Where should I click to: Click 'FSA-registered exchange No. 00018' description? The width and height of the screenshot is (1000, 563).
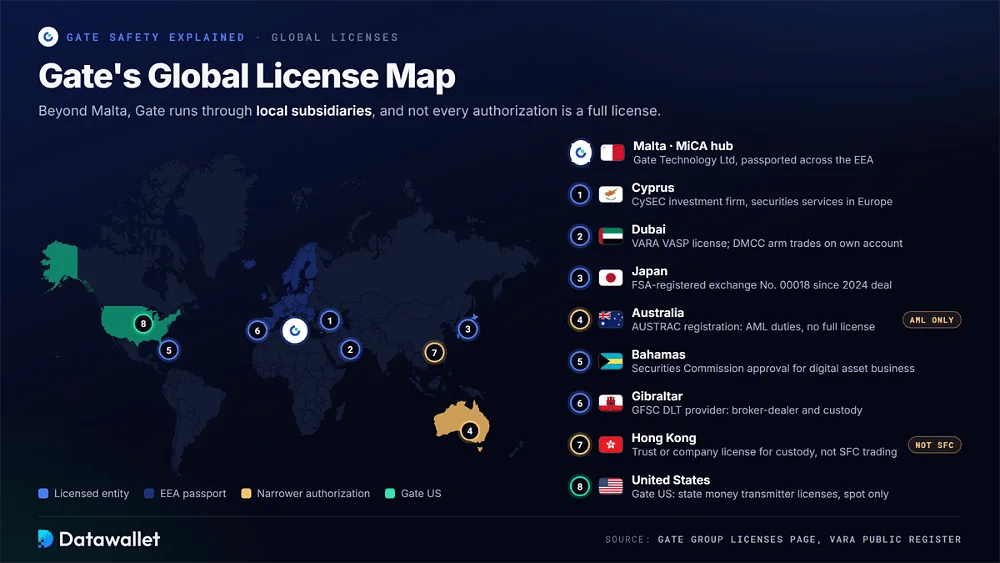click(x=761, y=285)
